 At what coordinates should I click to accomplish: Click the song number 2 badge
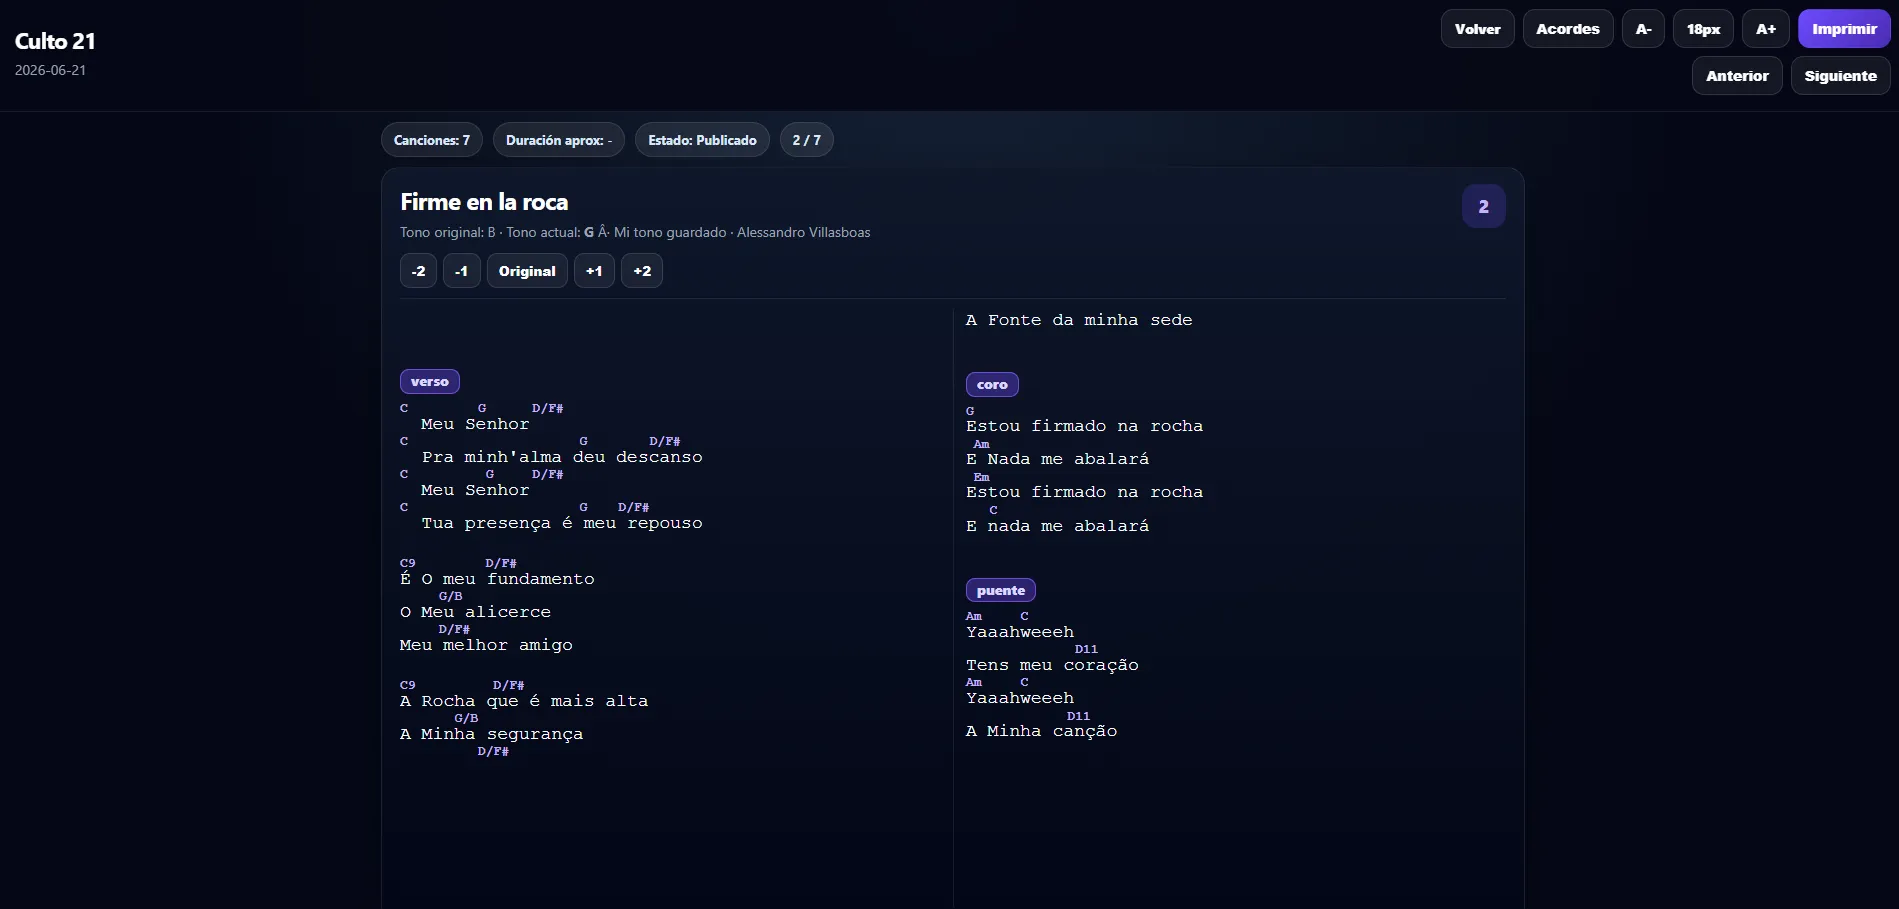pos(1483,206)
